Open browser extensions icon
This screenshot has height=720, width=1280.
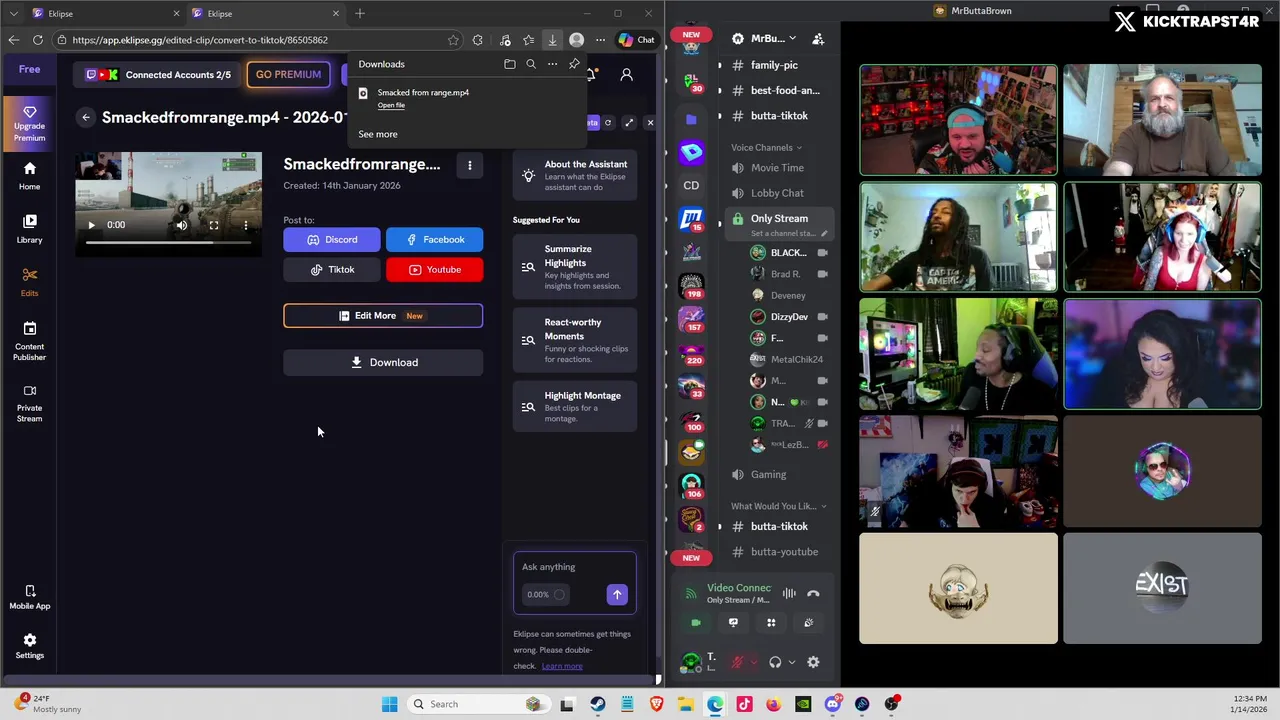point(477,40)
